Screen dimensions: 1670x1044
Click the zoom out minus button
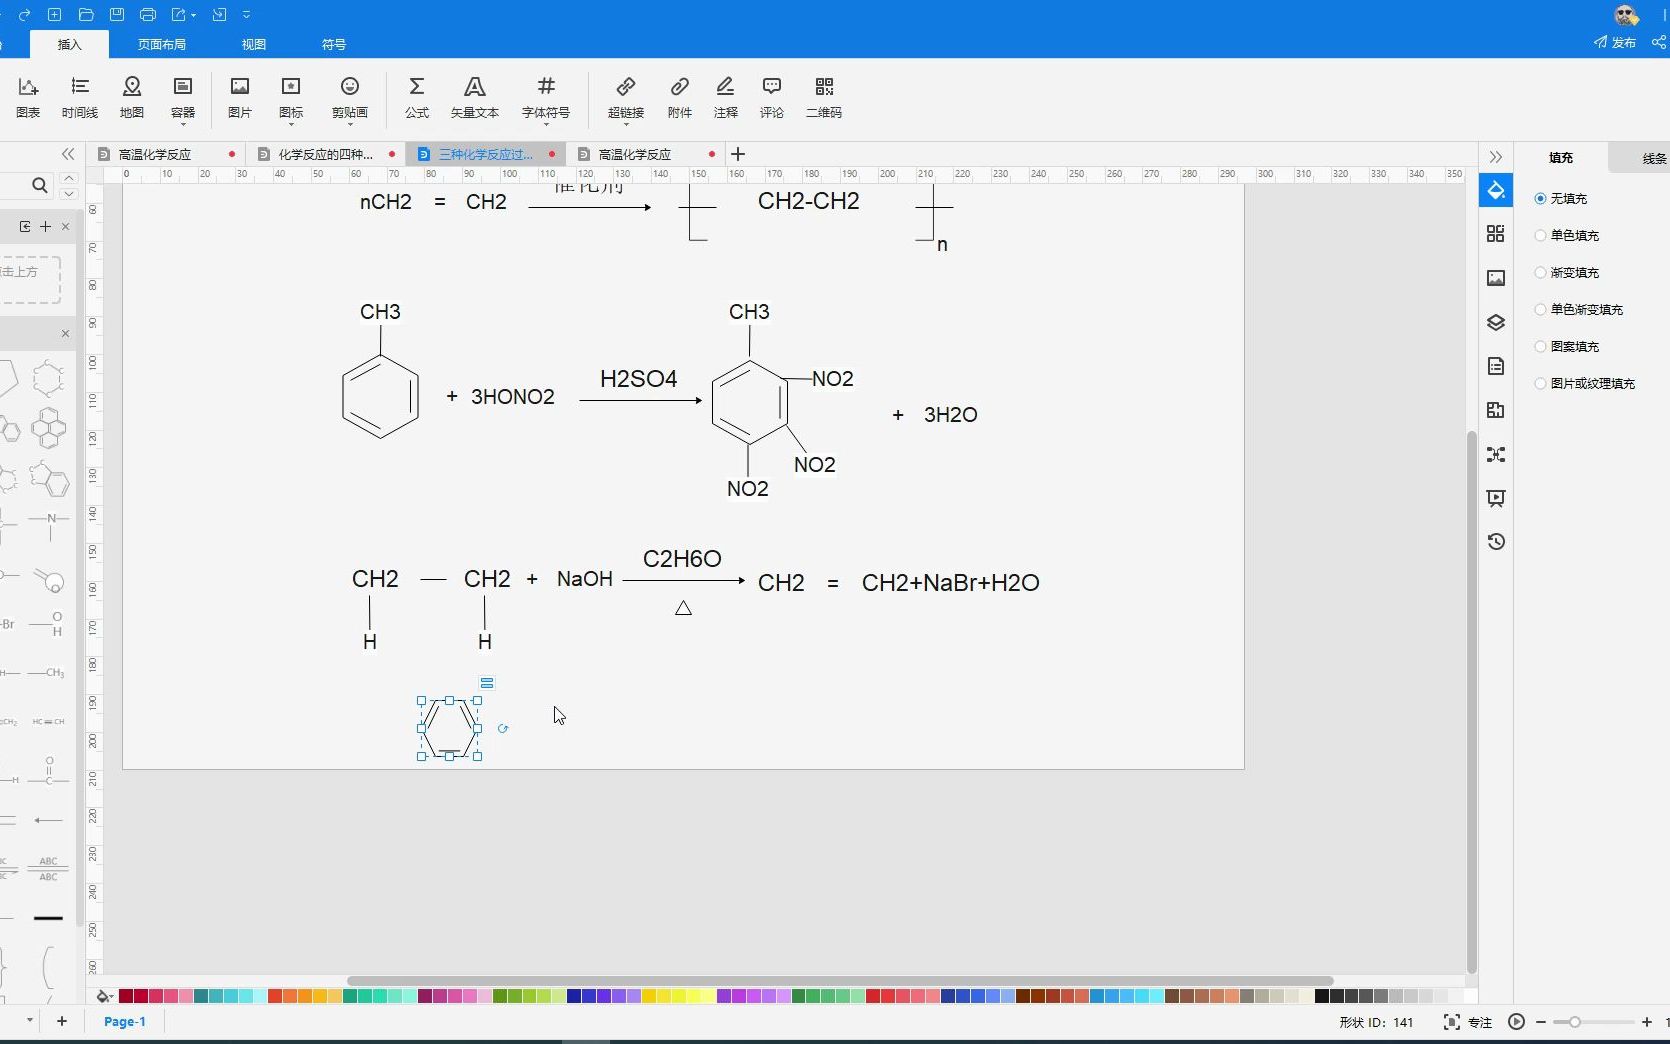click(1541, 1022)
